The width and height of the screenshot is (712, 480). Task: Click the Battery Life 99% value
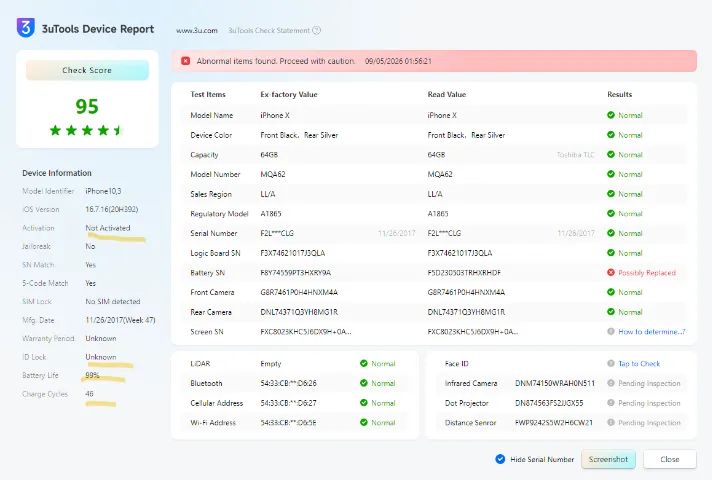[x=92, y=375]
